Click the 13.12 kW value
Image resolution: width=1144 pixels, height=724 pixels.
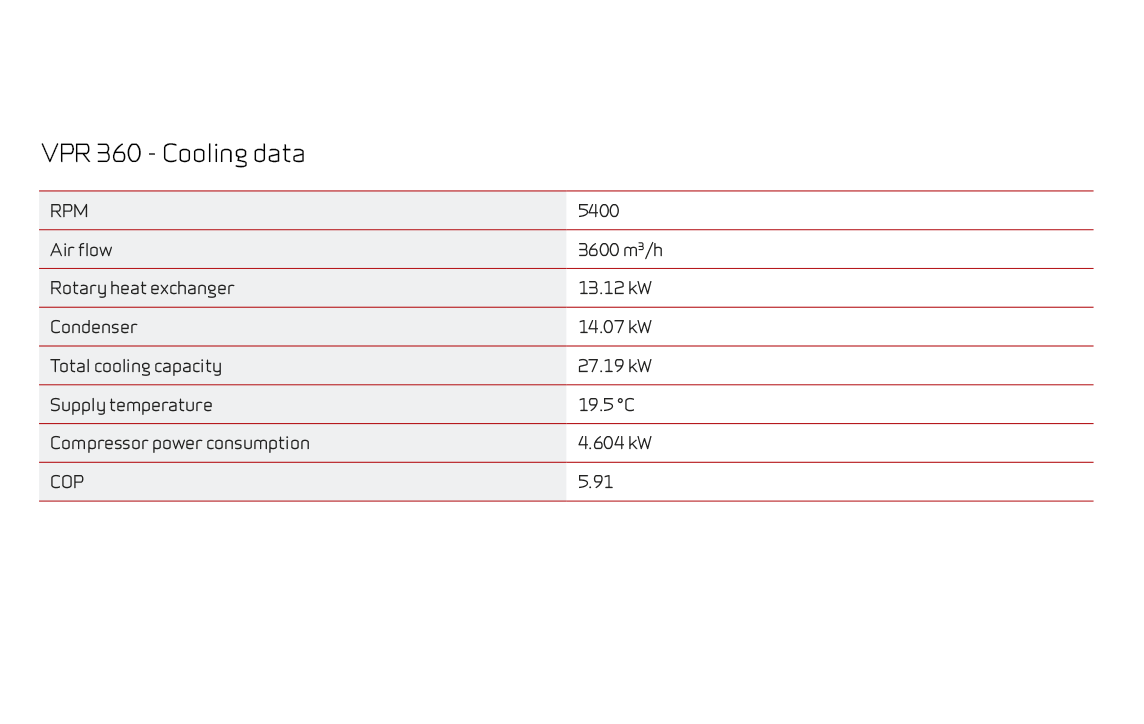click(614, 288)
